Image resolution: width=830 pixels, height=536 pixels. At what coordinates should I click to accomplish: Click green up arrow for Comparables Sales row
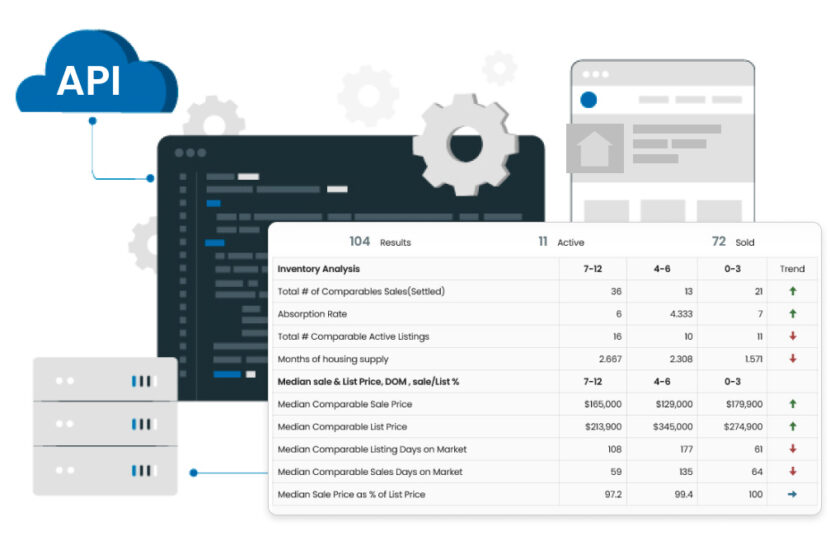[x=792, y=291]
